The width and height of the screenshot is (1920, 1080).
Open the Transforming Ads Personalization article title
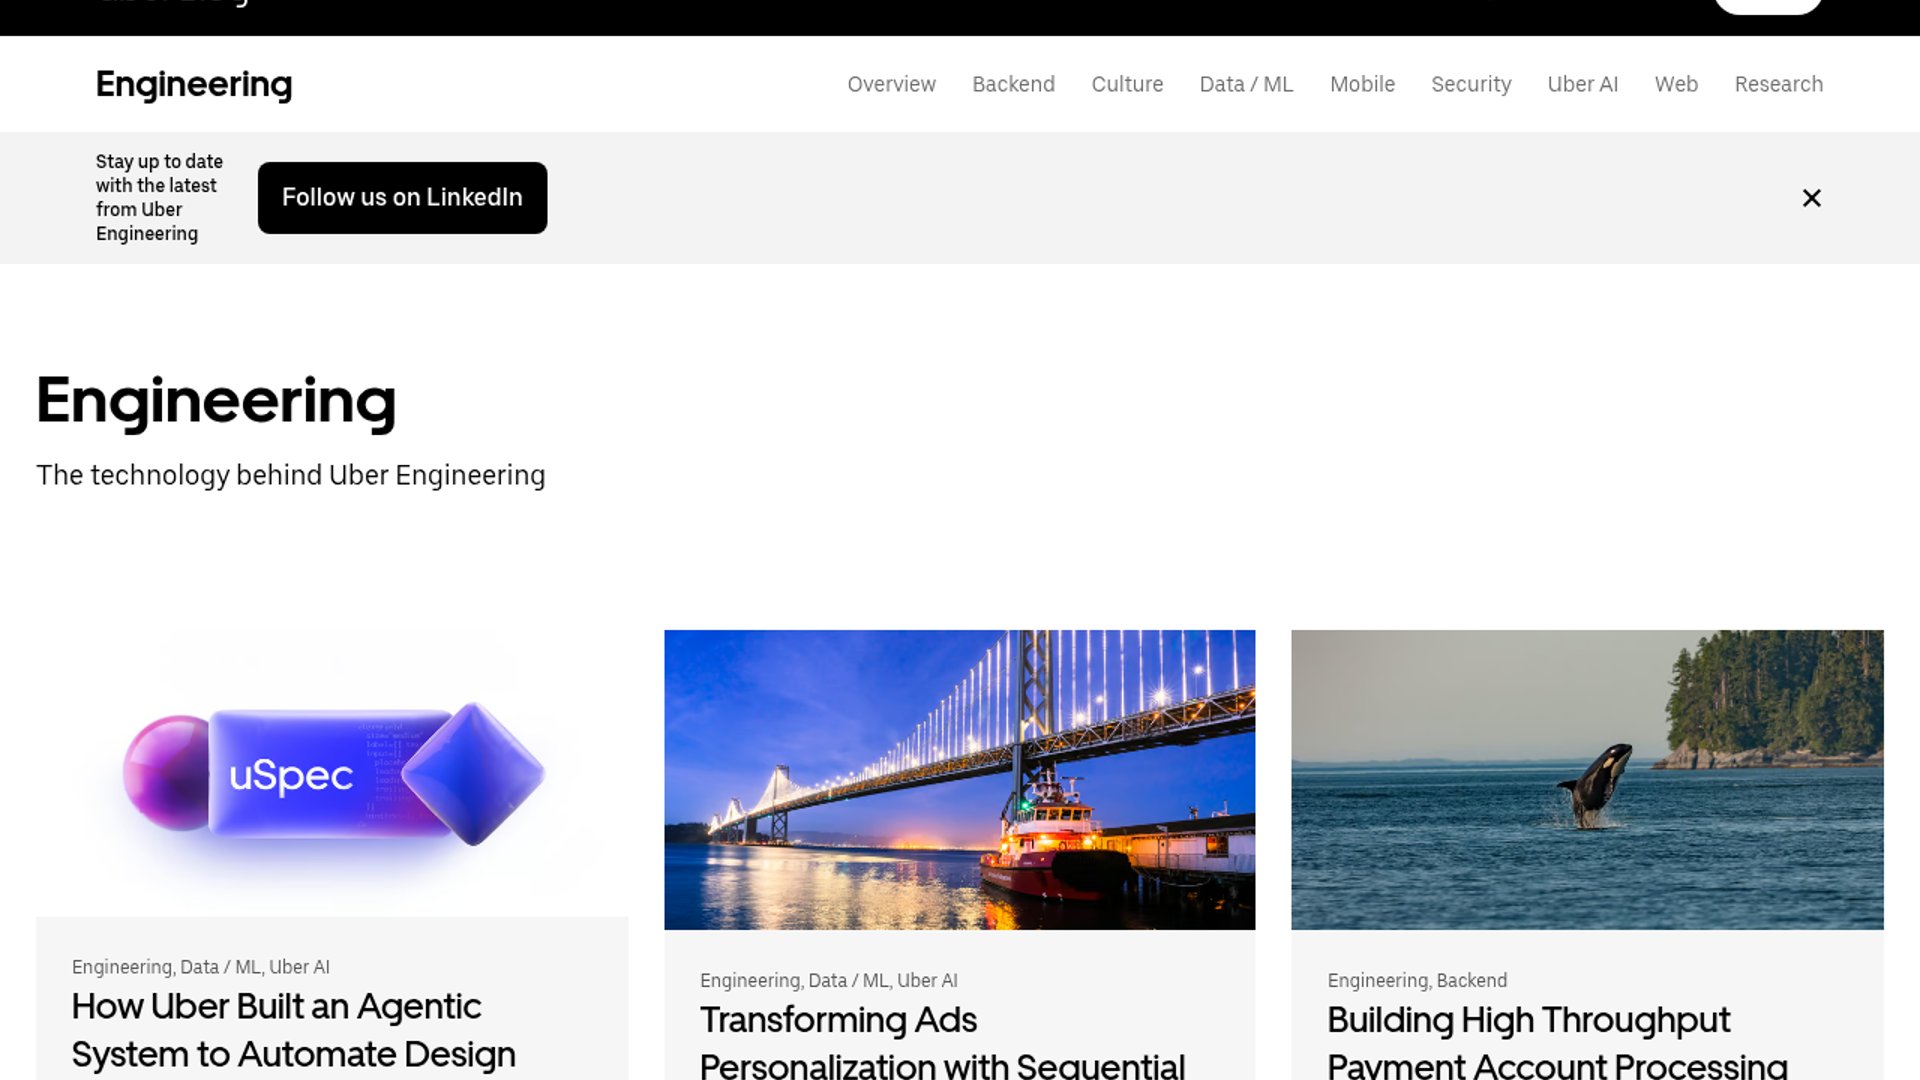coord(942,1041)
